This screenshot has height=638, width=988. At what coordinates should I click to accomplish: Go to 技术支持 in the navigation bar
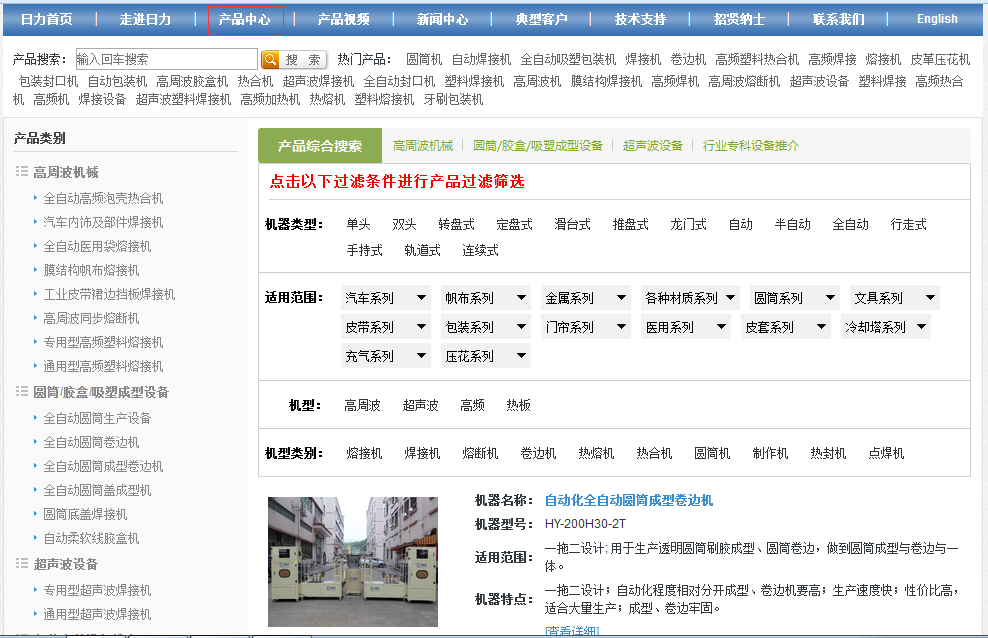(x=640, y=19)
